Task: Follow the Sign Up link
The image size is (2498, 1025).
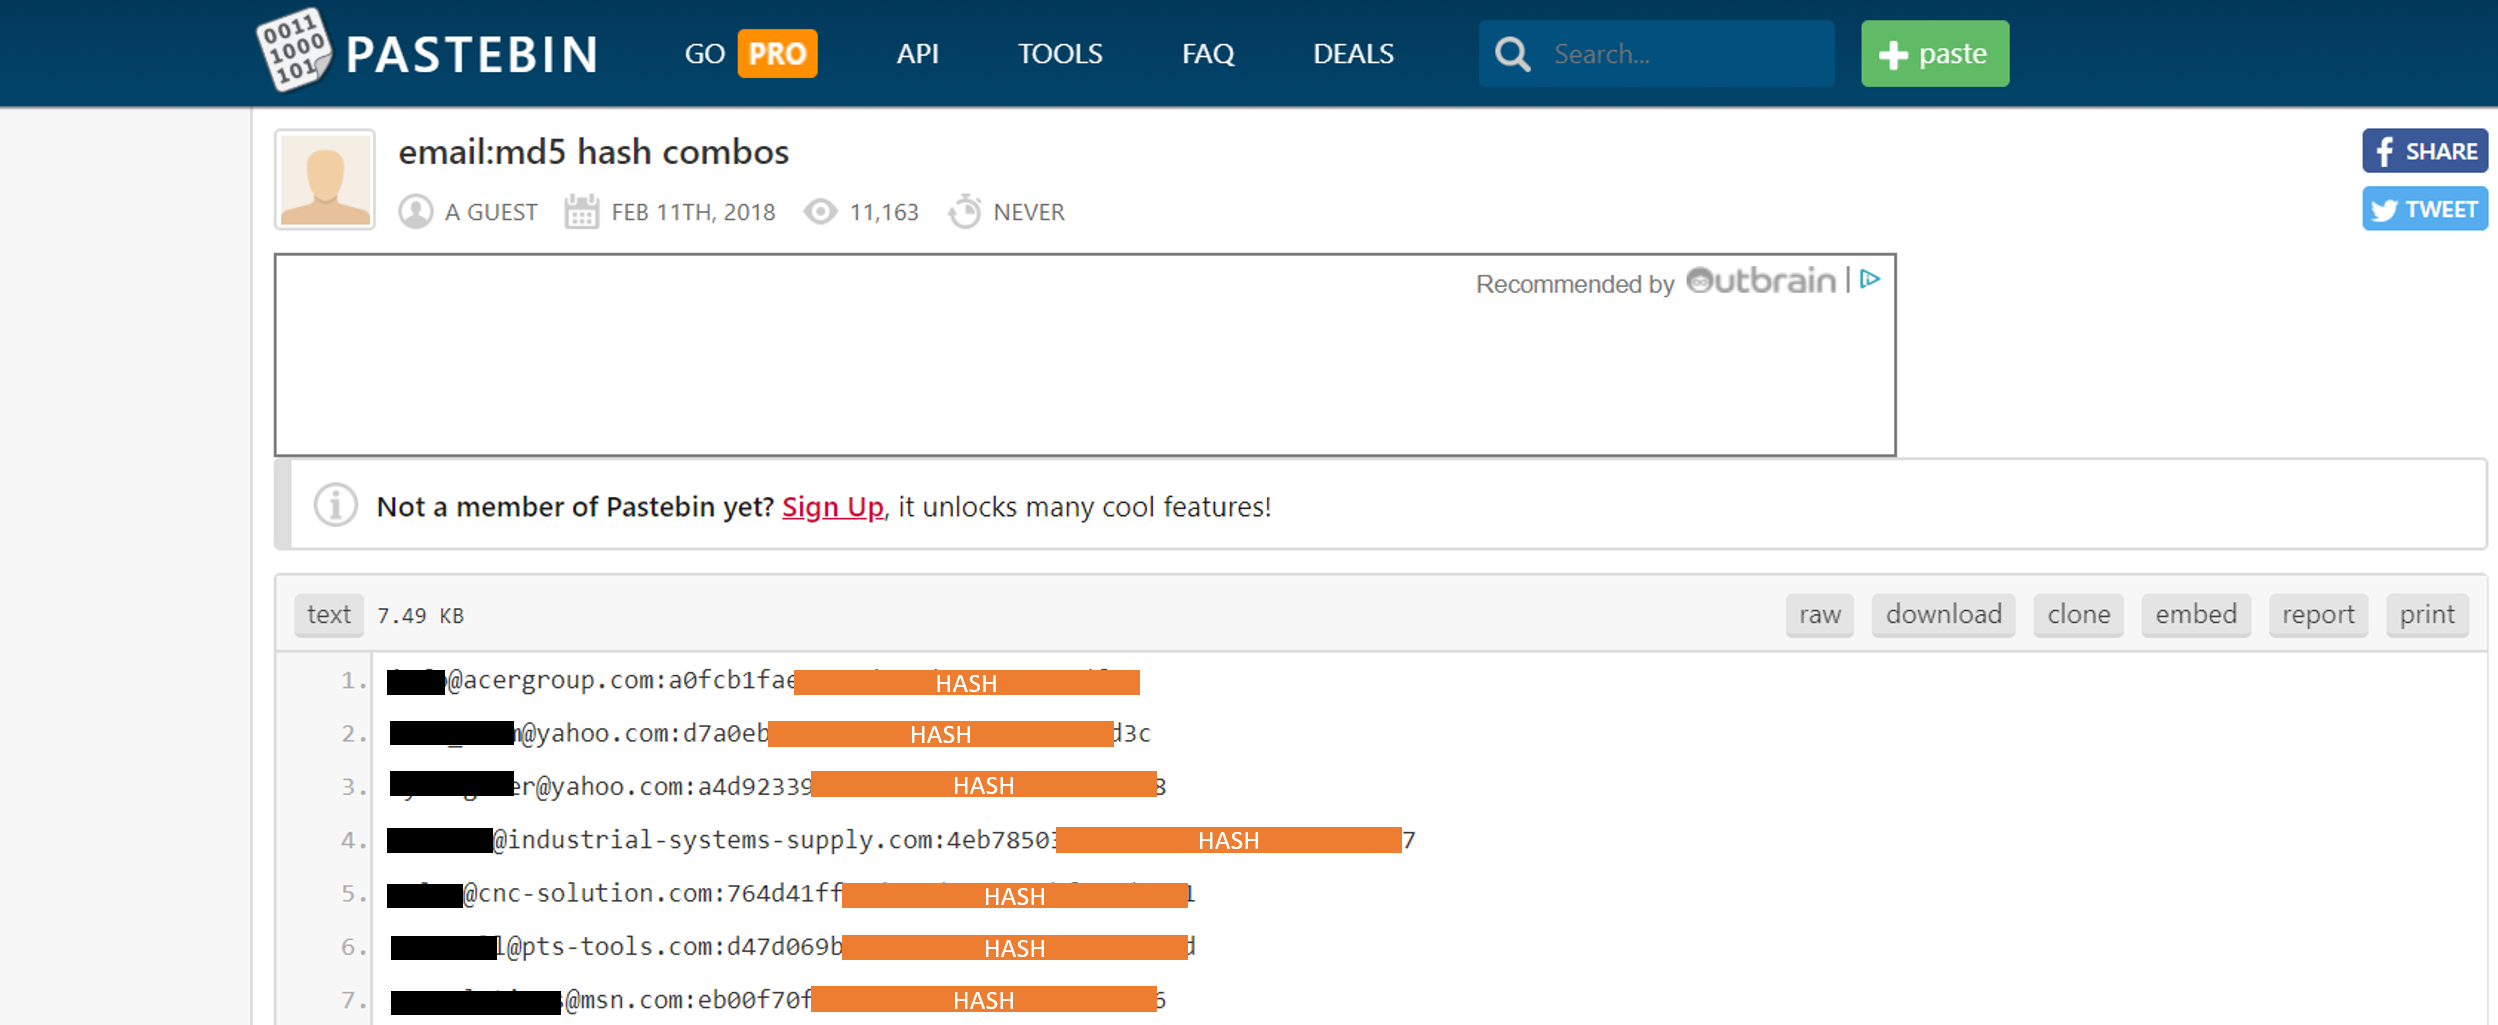Action: 832,507
